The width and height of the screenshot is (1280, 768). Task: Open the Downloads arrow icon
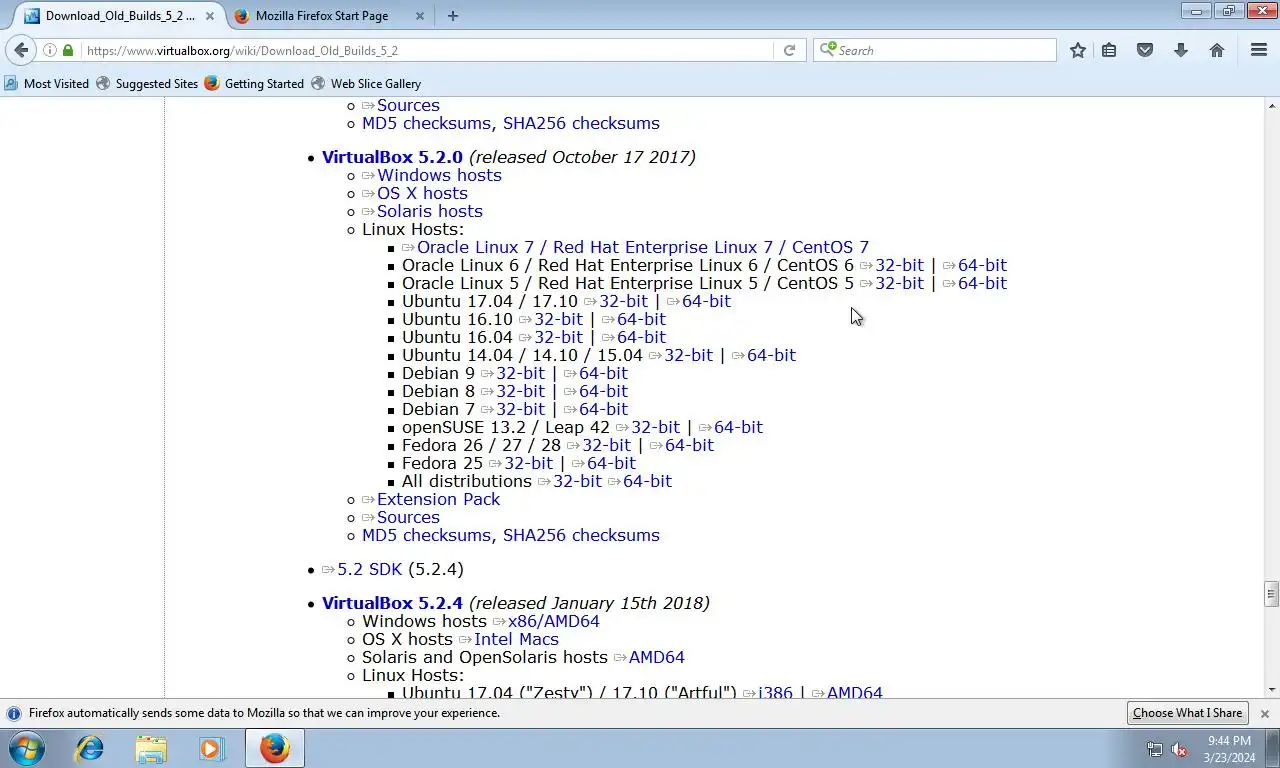(1181, 50)
